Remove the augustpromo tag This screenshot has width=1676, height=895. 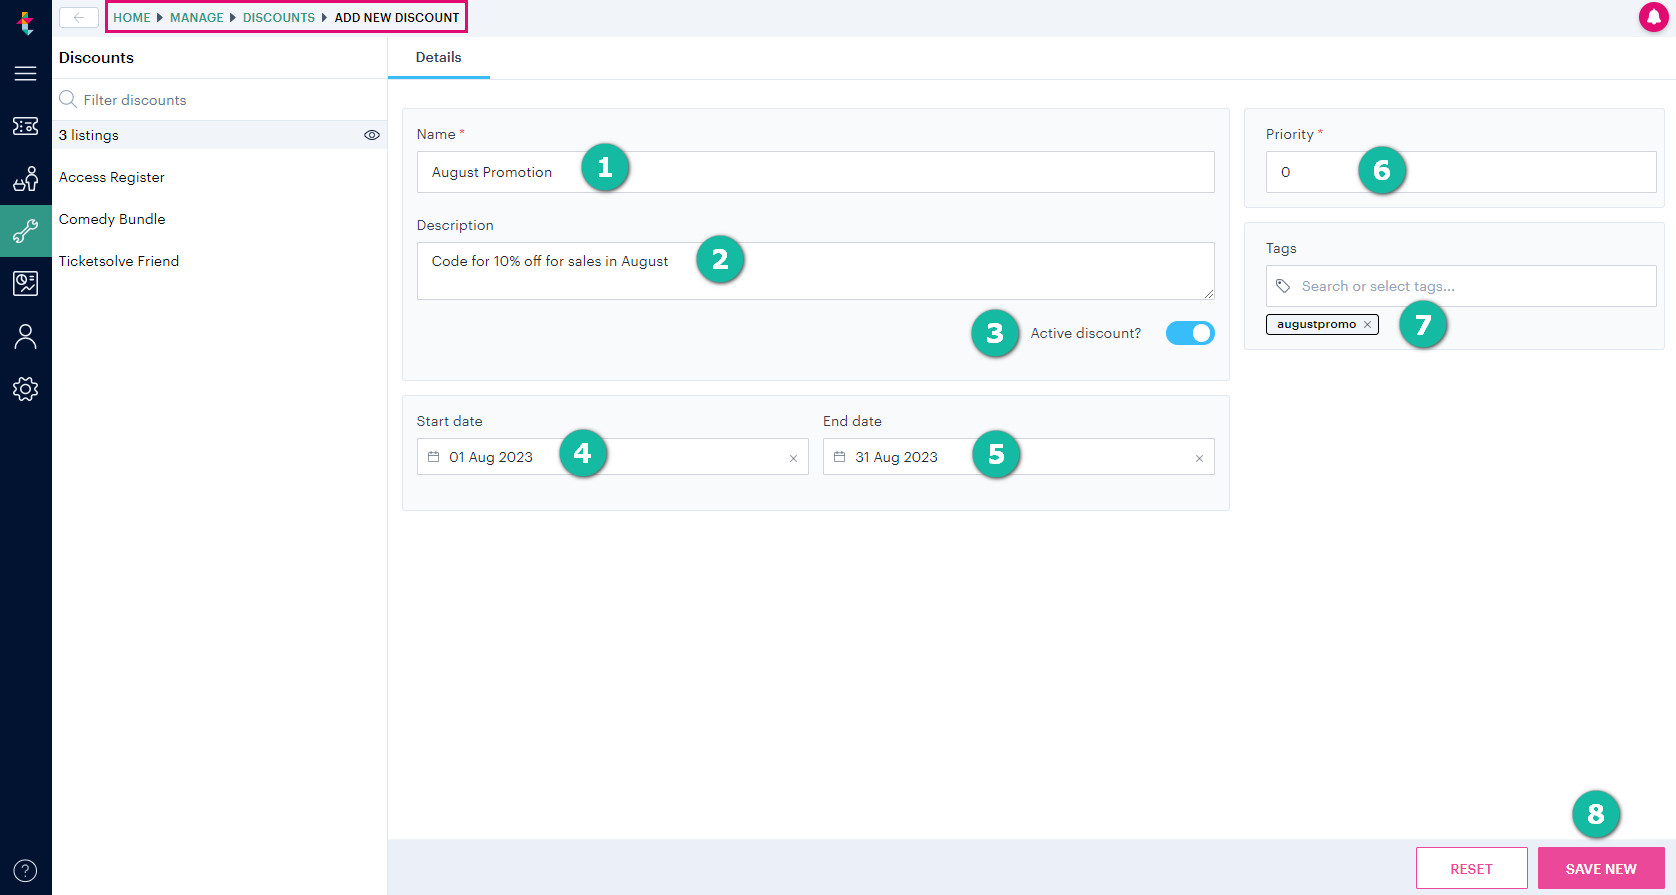pos(1367,325)
